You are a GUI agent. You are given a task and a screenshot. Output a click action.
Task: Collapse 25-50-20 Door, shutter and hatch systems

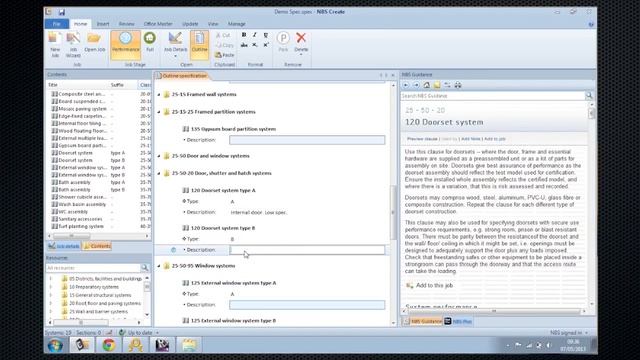pos(159,173)
